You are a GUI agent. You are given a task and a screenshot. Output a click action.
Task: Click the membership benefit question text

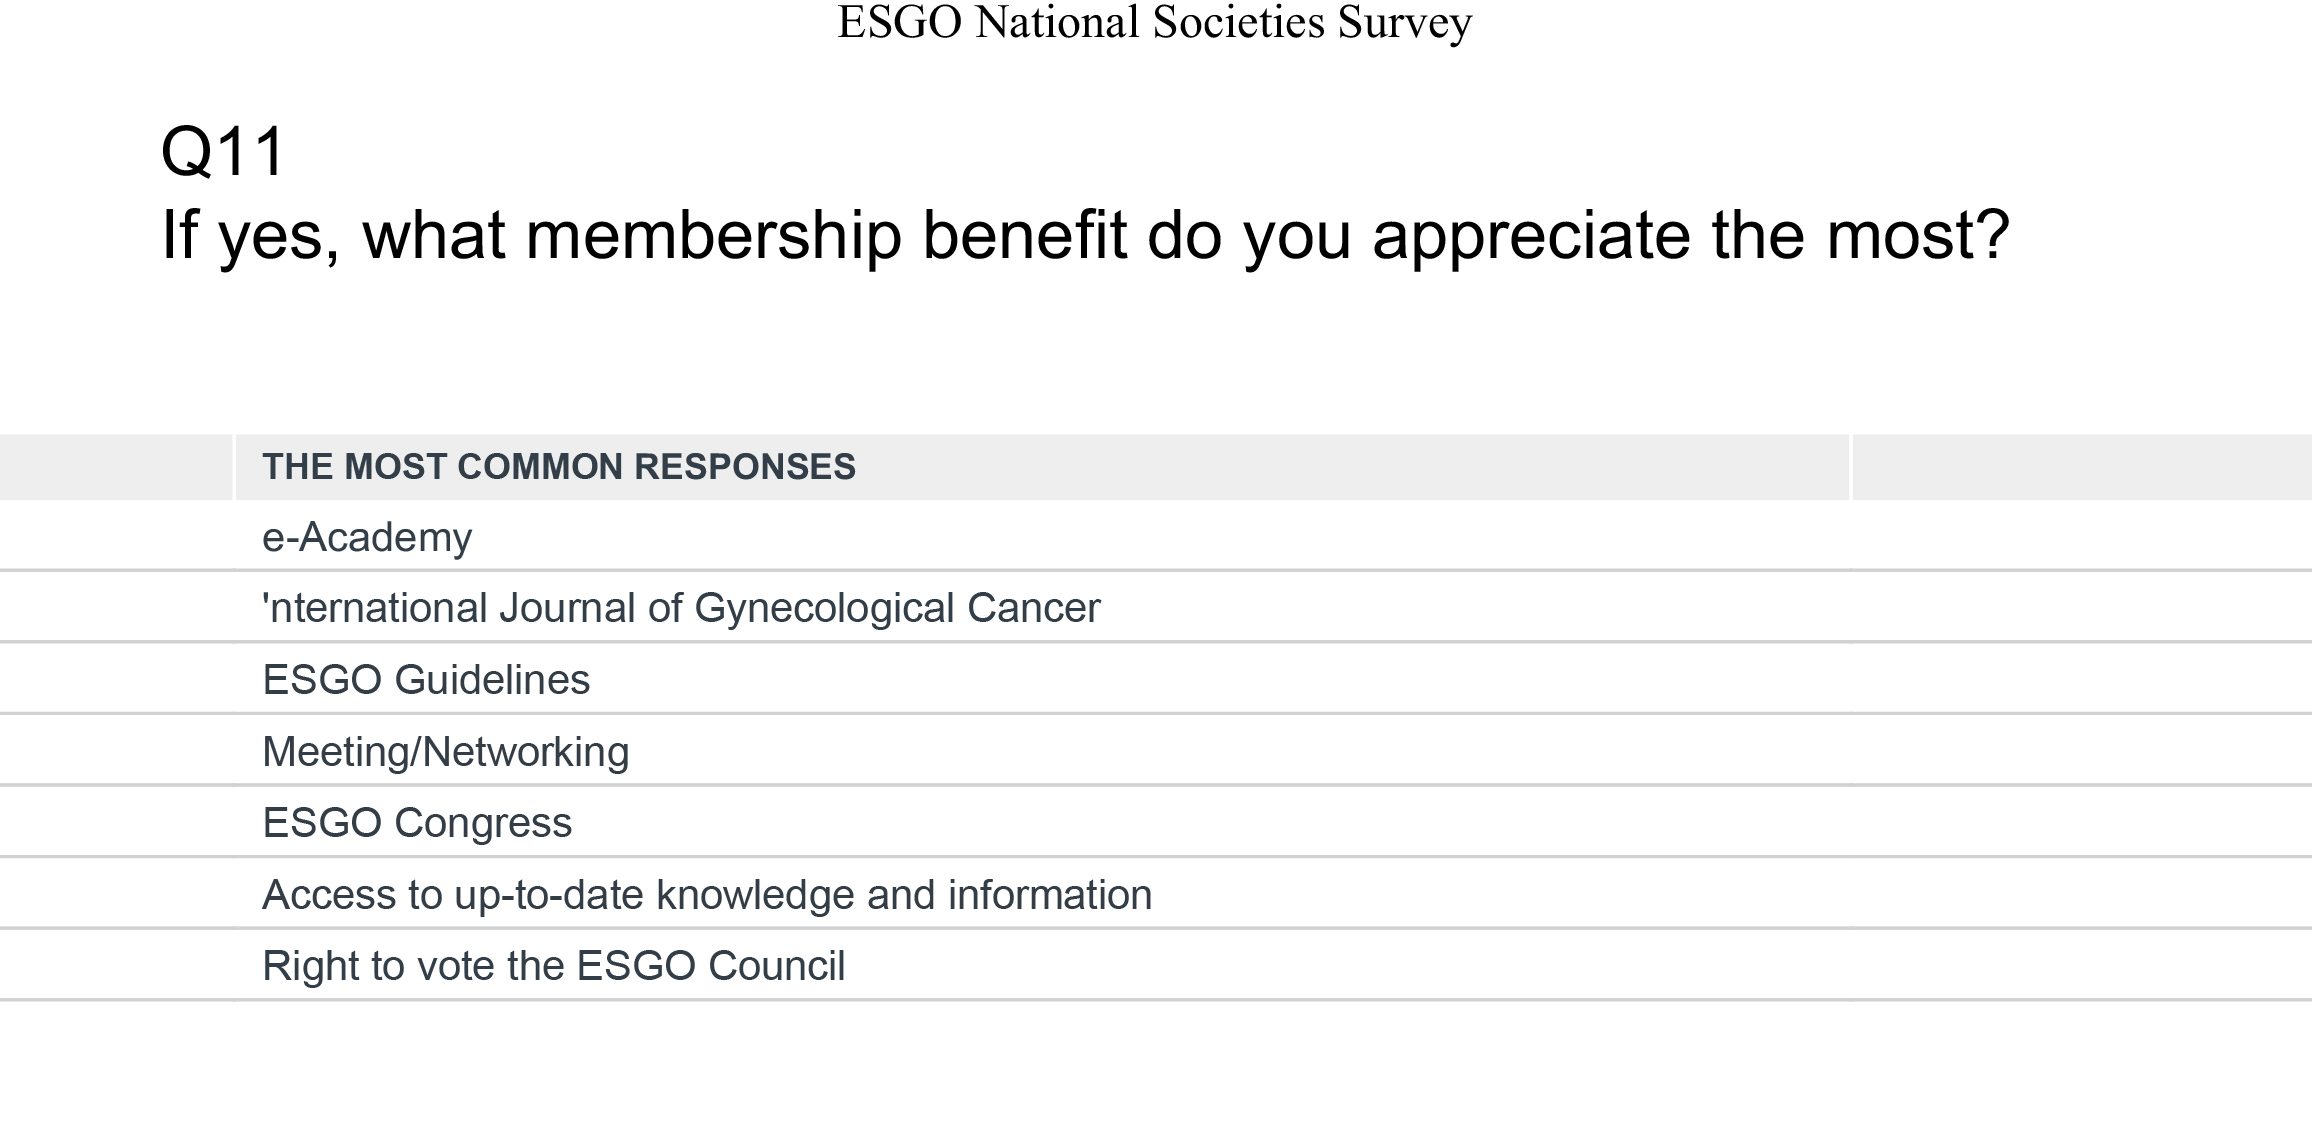[x=1085, y=236]
